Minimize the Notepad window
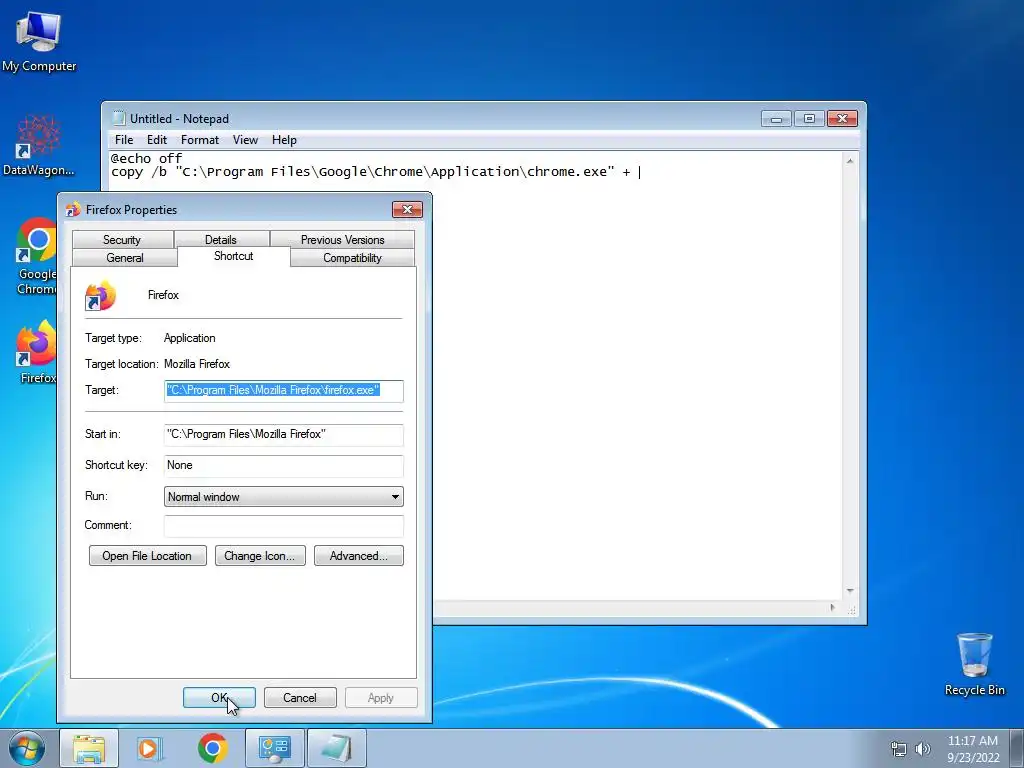Screen dimensions: 1024x768 pos(776,119)
